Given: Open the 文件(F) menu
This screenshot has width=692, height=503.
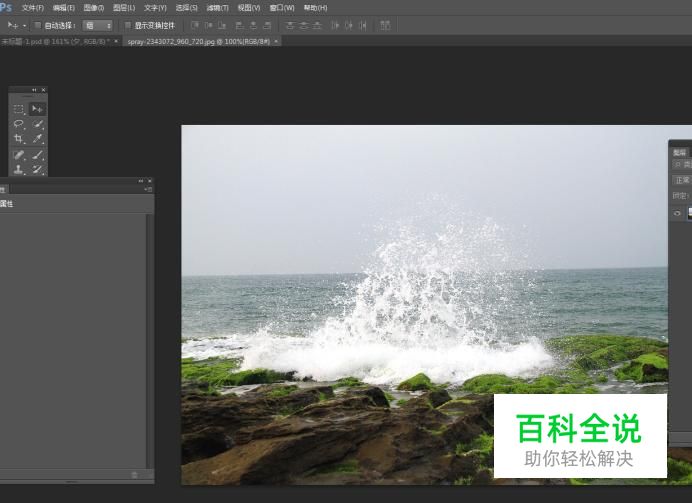Looking at the screenshot, I should 33,7.
